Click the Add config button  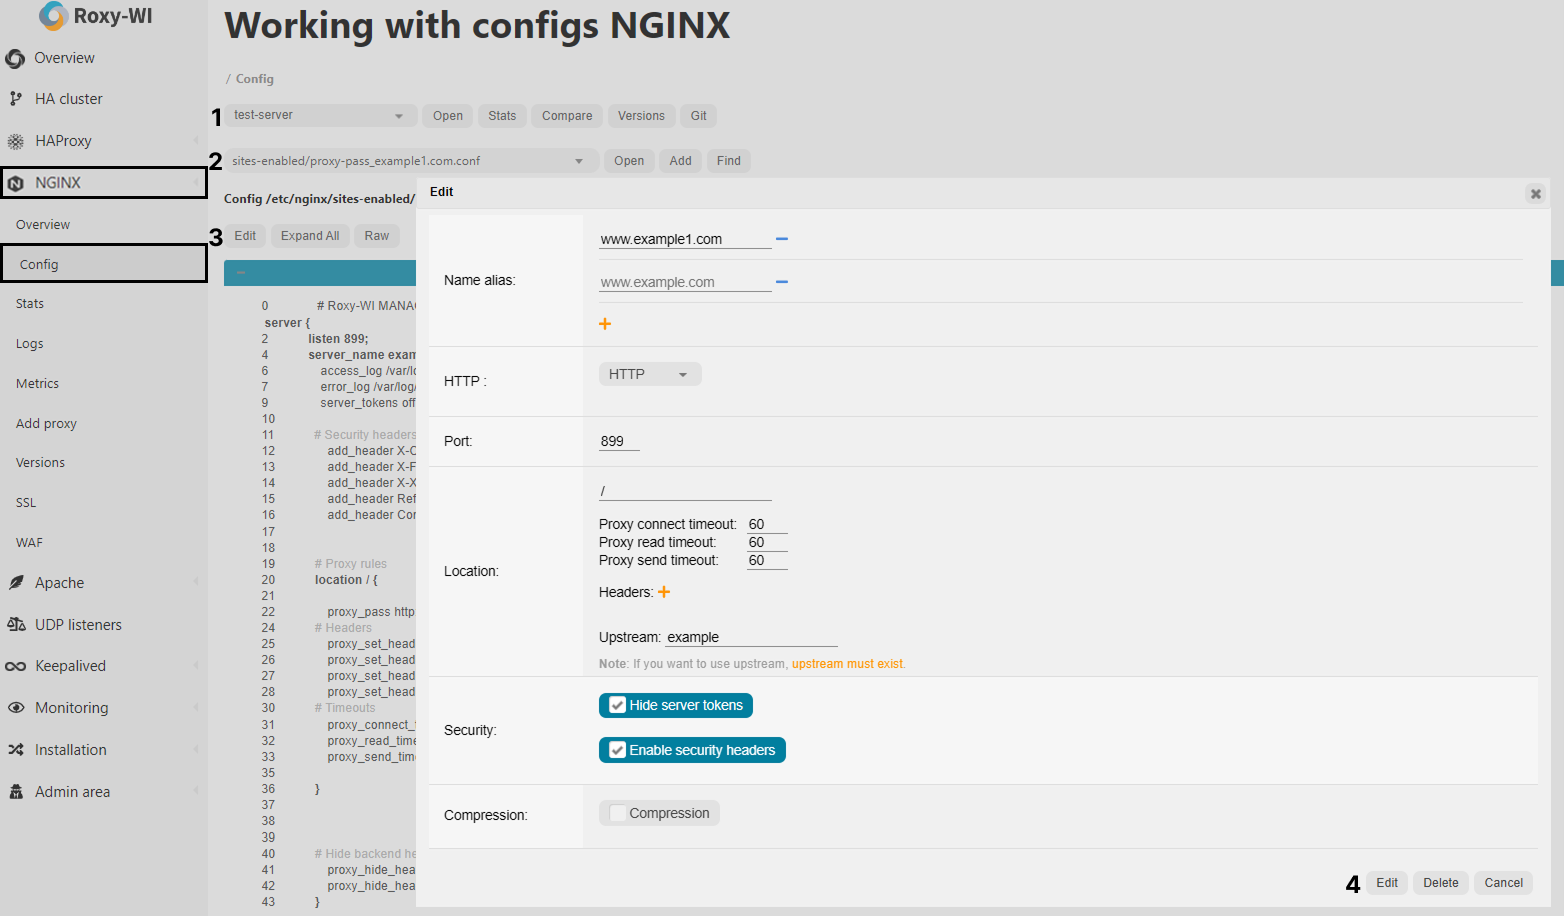[681, 161]
